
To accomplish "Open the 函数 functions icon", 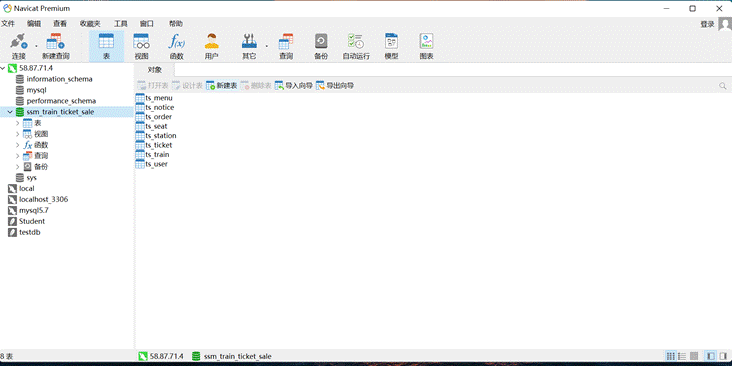I will point(176,47).
